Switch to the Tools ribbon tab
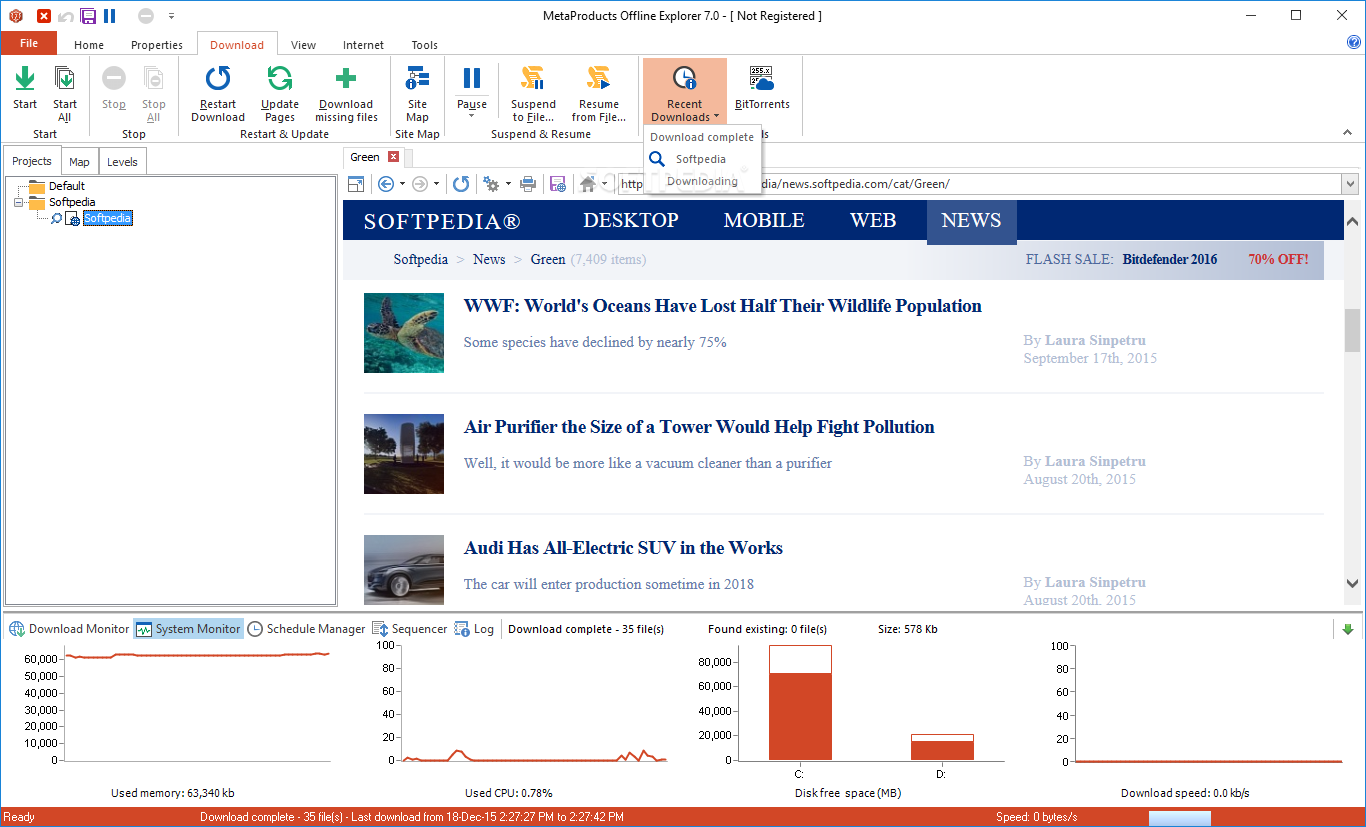Viewport: 1366px width, 827px height. pos(425,45)
